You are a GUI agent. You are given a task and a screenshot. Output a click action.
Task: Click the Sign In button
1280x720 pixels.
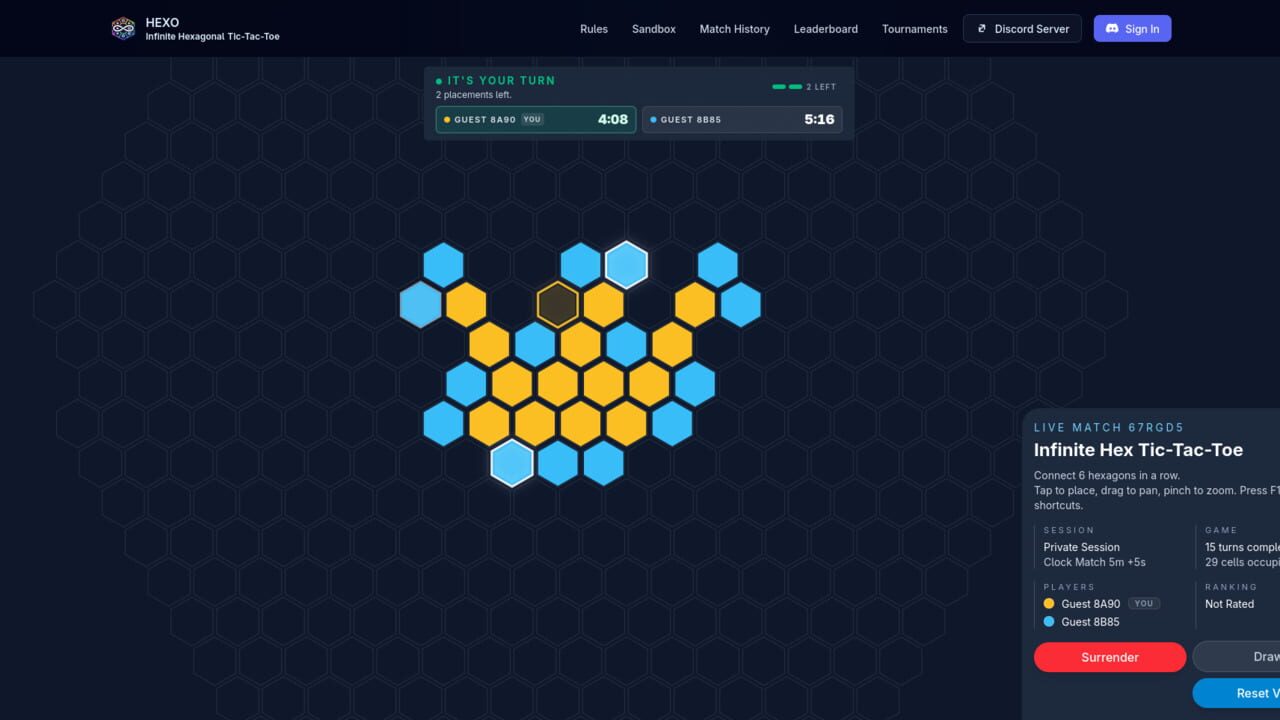click(x=1132, y=29)
